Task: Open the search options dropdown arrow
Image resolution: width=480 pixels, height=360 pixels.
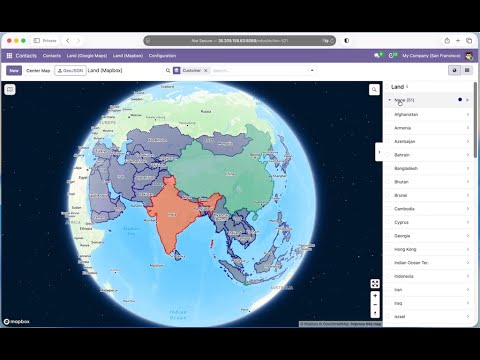Action: 312,70
